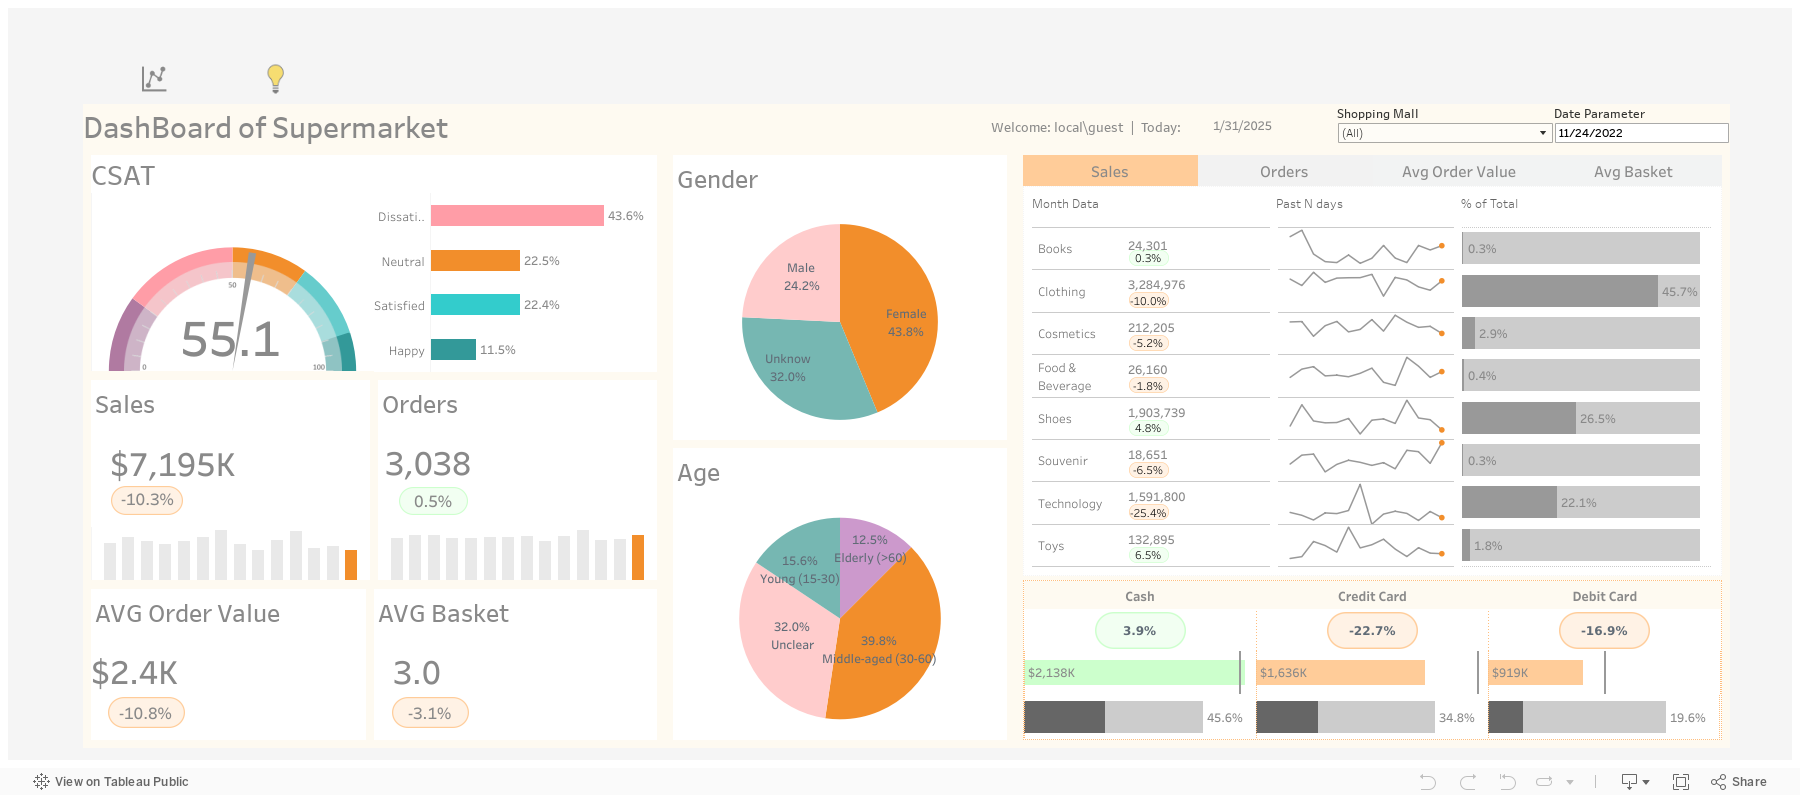Open the download options icon
Viewport: 1800px width, 795px height.
(x=1629, y=782)
